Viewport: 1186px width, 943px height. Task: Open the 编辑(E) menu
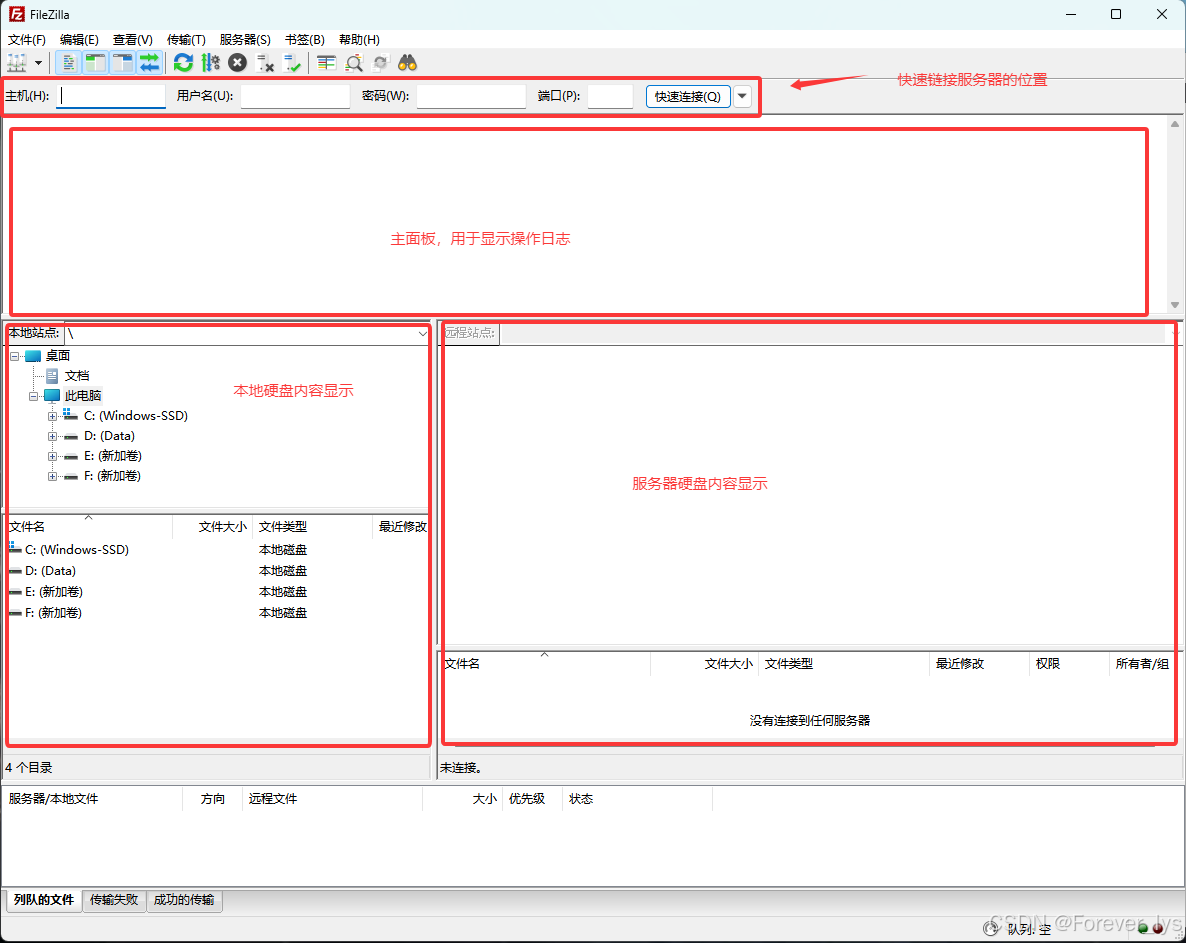tap(79, 39)
